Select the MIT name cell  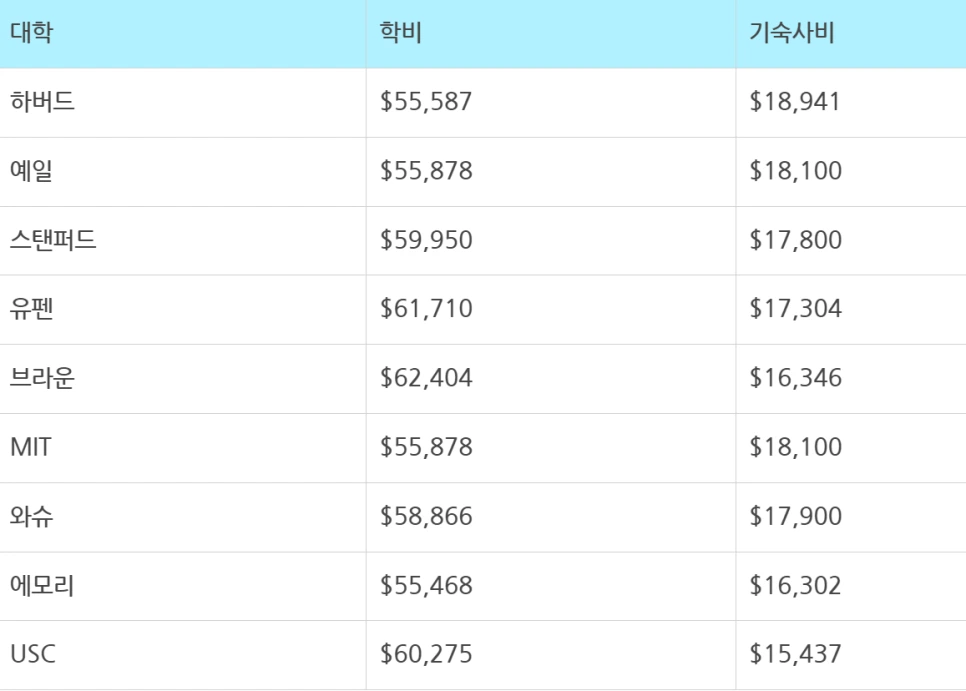(x=30, y=447)
